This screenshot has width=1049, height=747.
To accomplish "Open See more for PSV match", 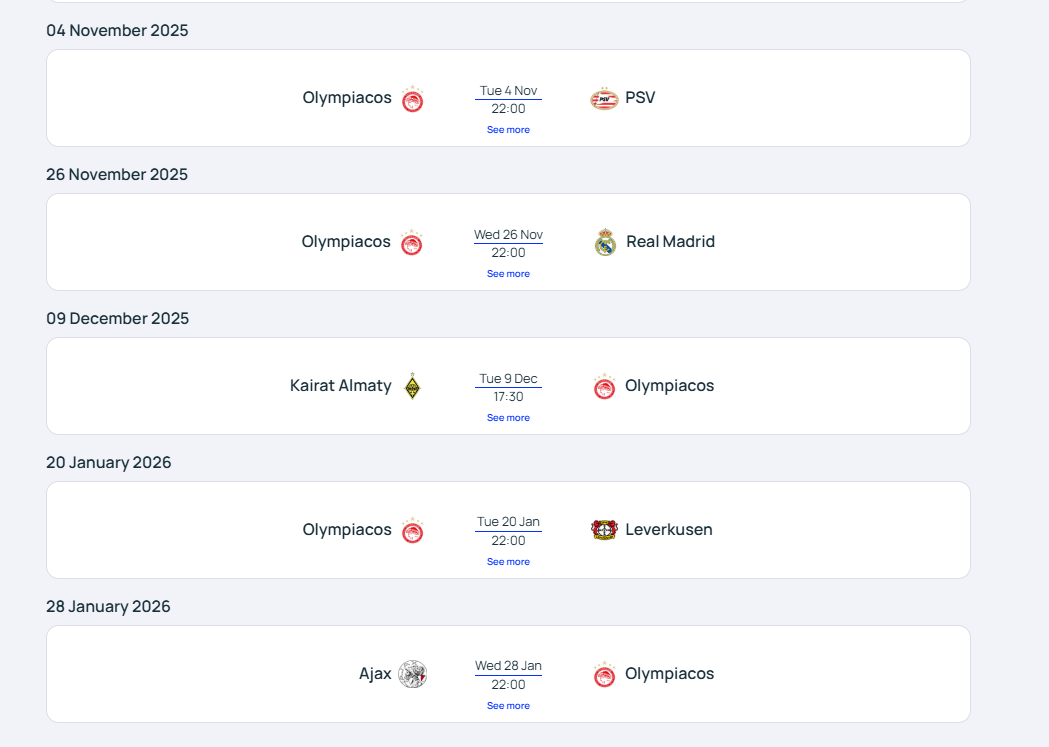I will (508, 130).
